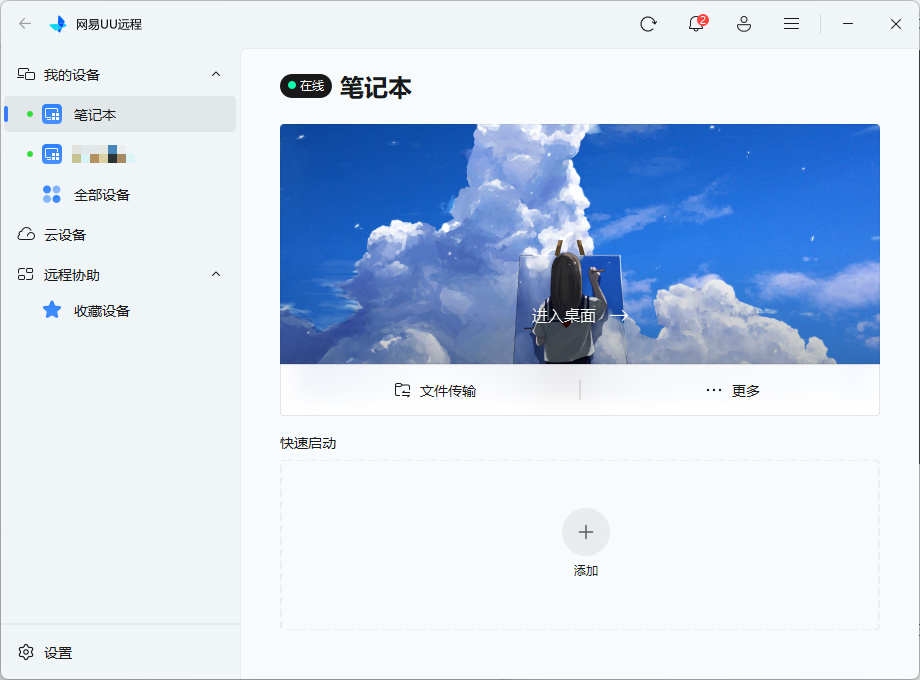Click the star icon for 收藏设备
Image resolution: width=920 pixels, height=680 pixels.
tap(52, 310)
